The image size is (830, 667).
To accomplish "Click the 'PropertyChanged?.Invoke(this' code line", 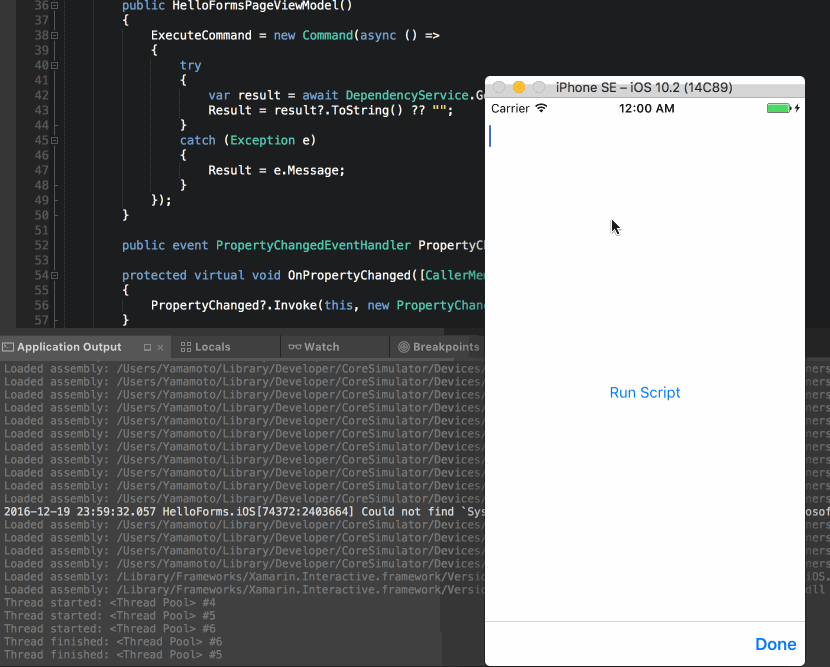I will pos(318,305).
